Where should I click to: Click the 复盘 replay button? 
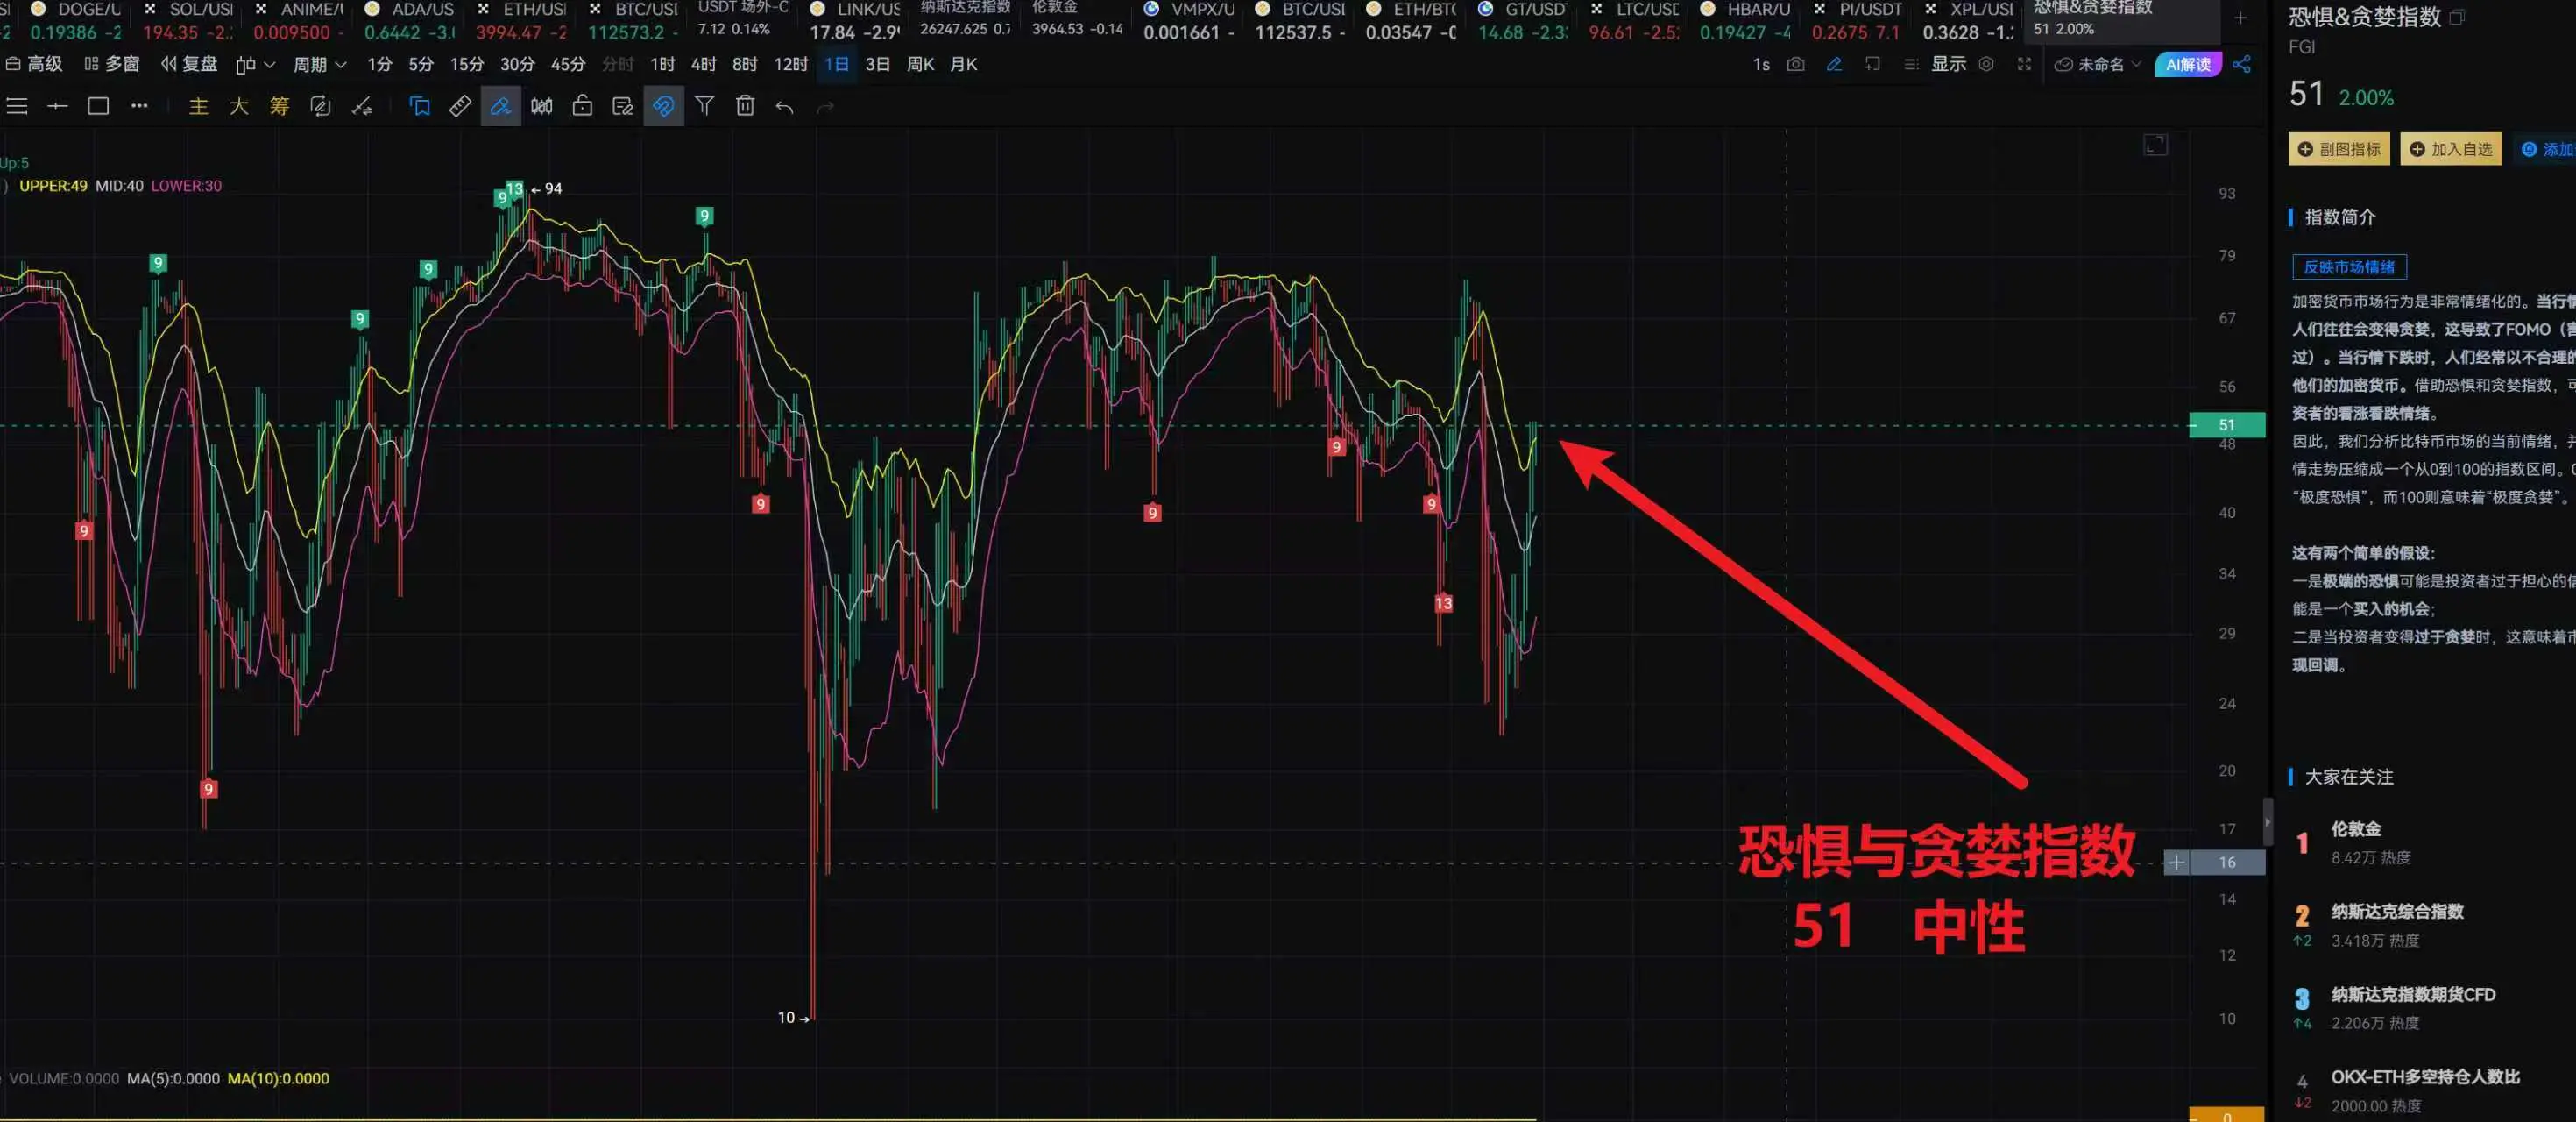pos(189,64)
